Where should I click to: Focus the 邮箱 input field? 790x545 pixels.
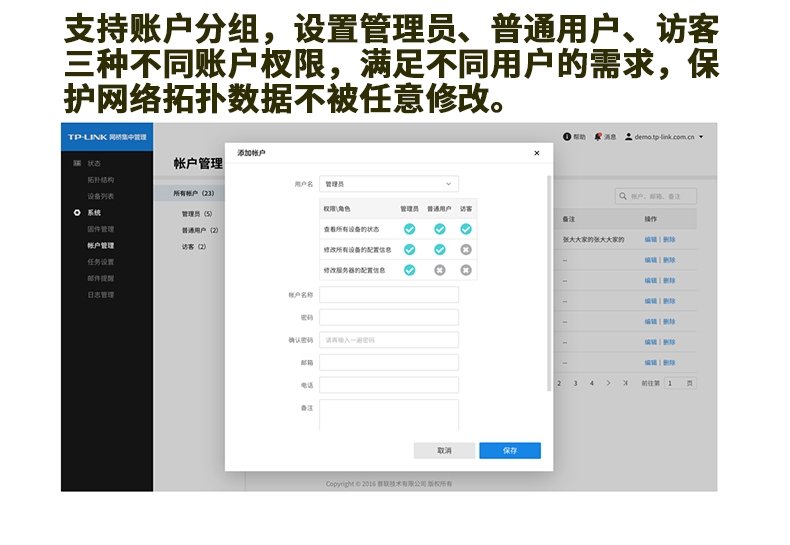point(389,363)
